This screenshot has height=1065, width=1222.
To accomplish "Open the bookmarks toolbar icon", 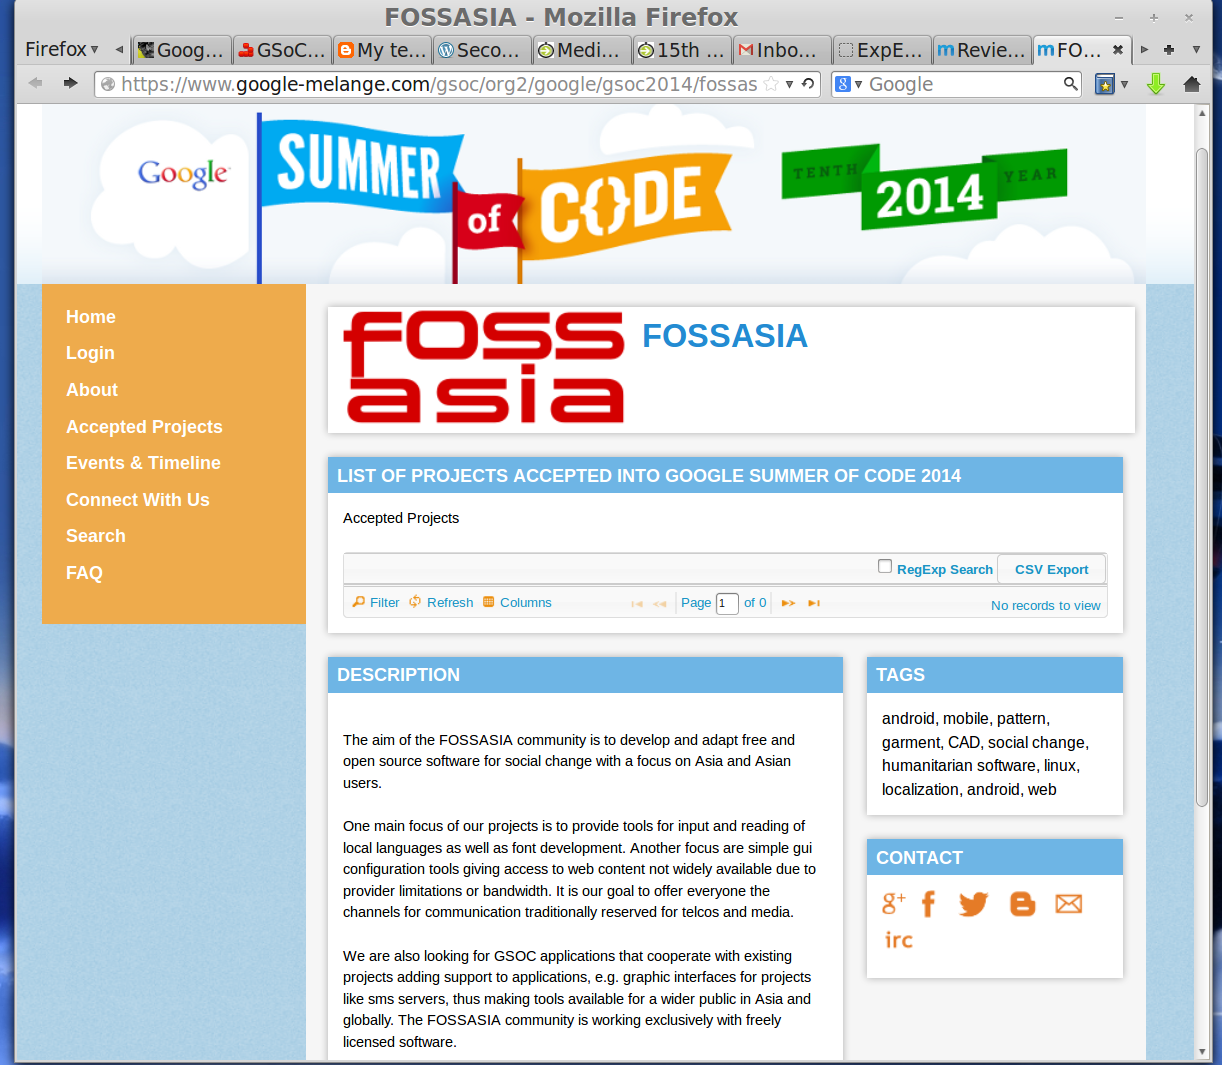I will point(1105,84).
